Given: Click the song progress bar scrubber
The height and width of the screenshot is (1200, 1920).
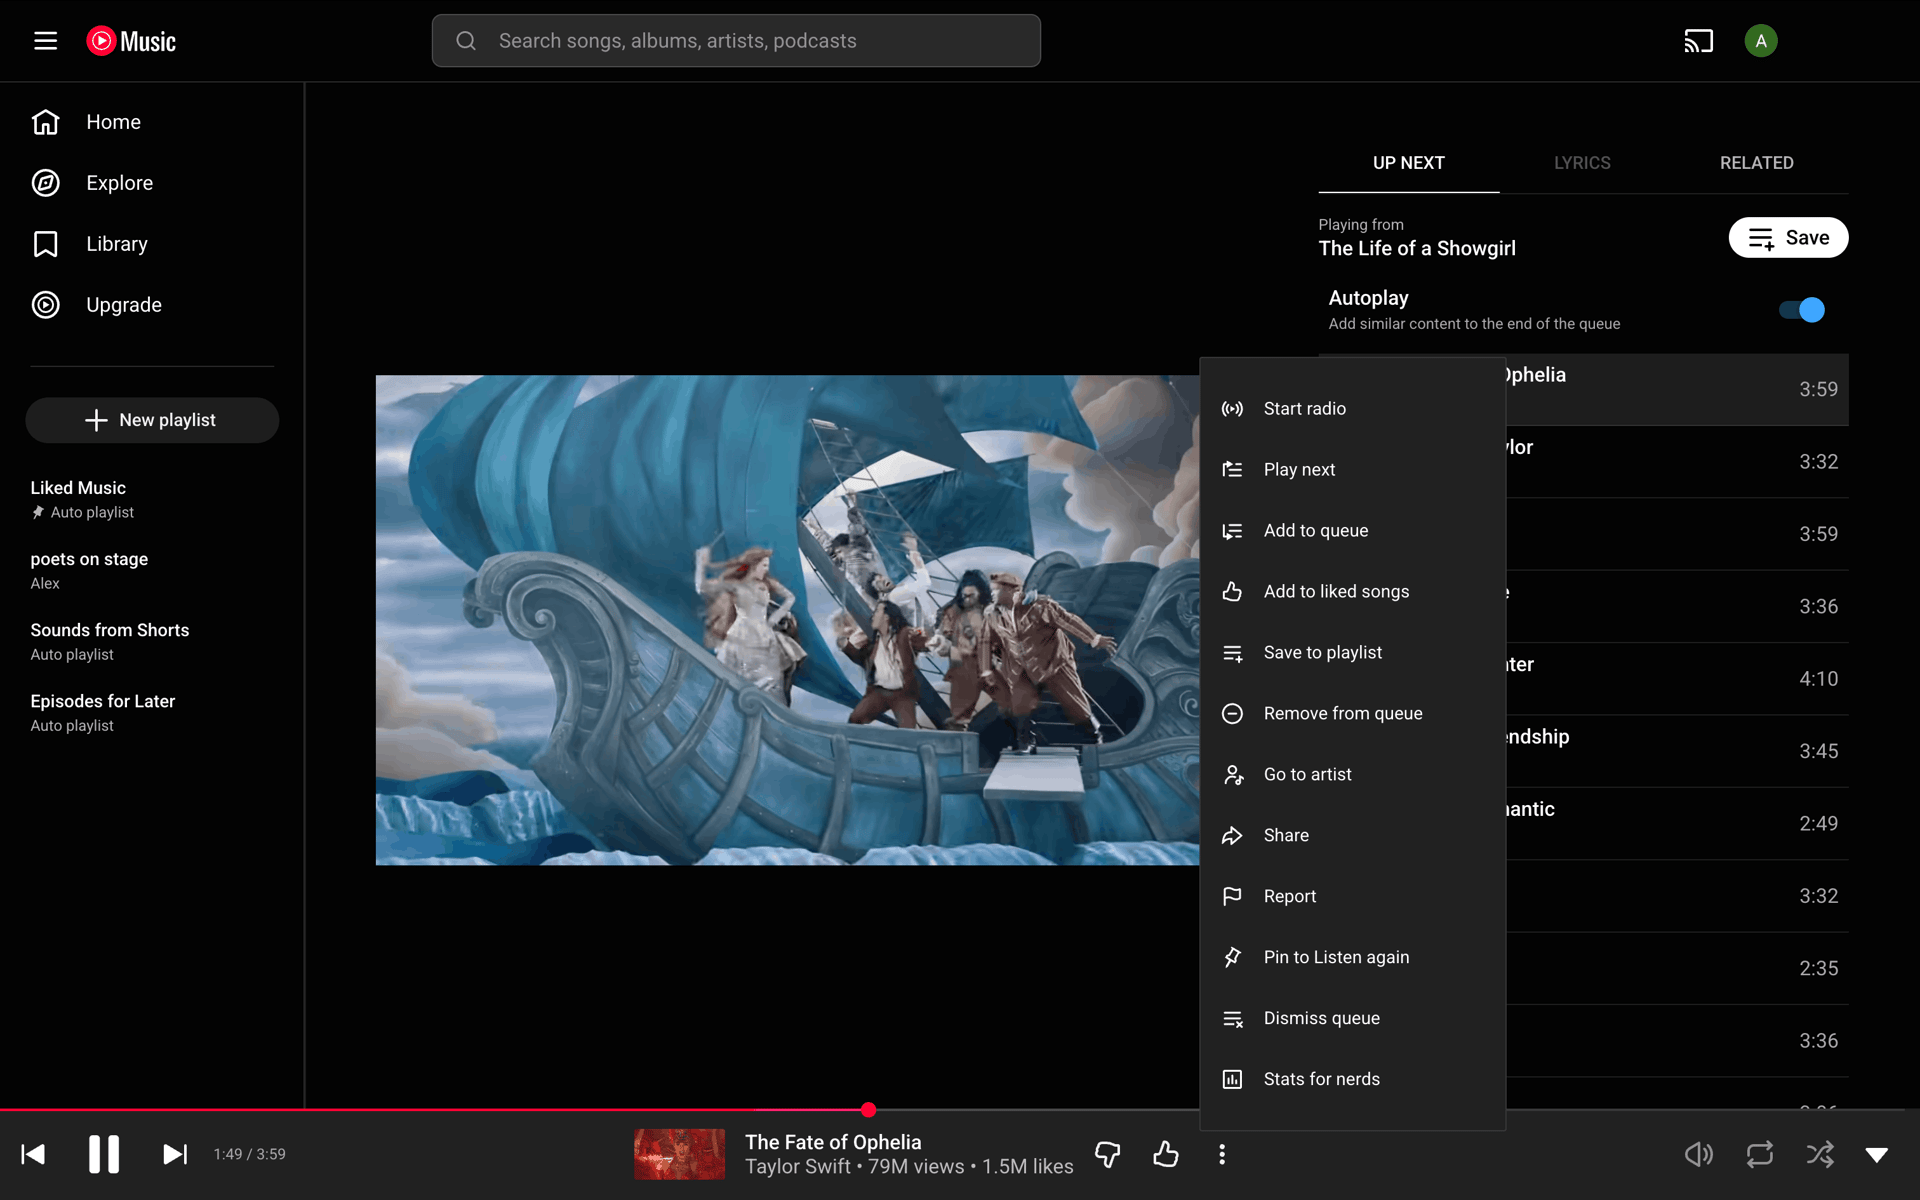Looking at the screenshot, I should click(x=868, y=1110).
